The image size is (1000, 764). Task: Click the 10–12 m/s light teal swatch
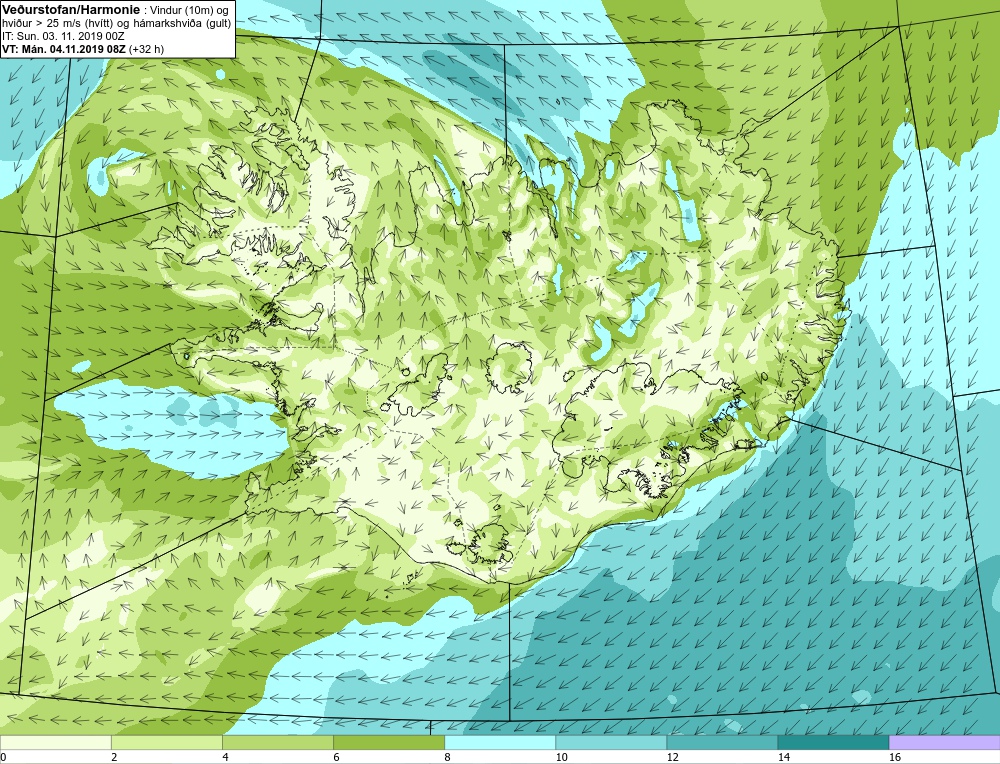click(x=610, y=743)
